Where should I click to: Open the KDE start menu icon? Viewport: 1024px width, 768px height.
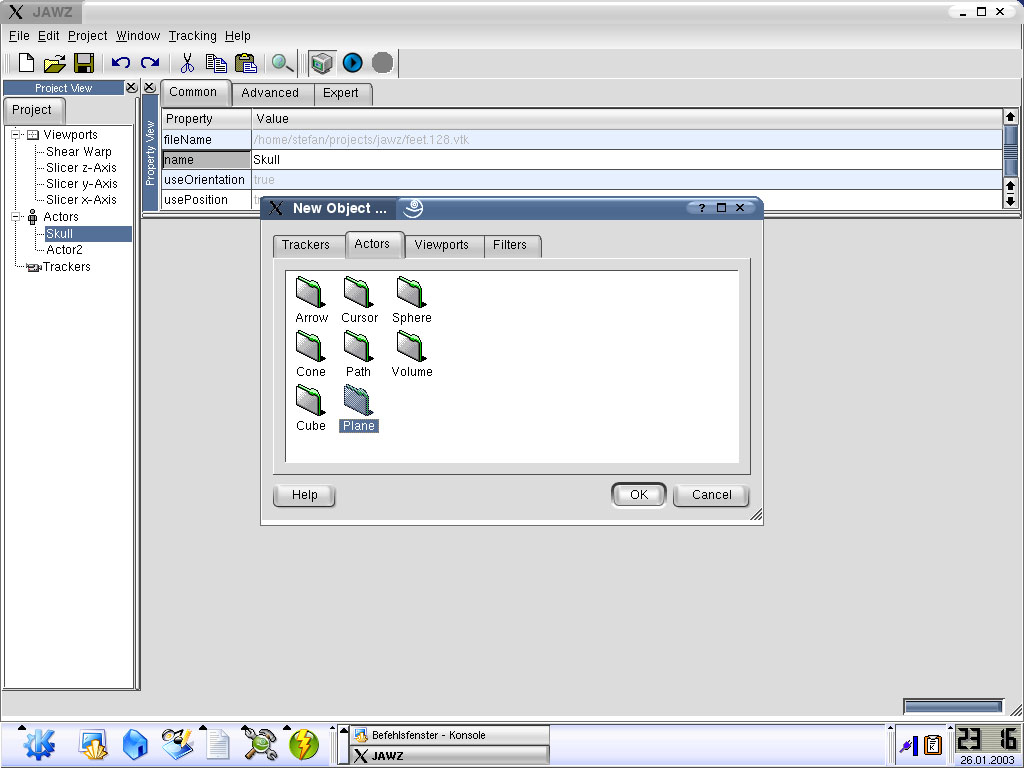tap(39, 745)
